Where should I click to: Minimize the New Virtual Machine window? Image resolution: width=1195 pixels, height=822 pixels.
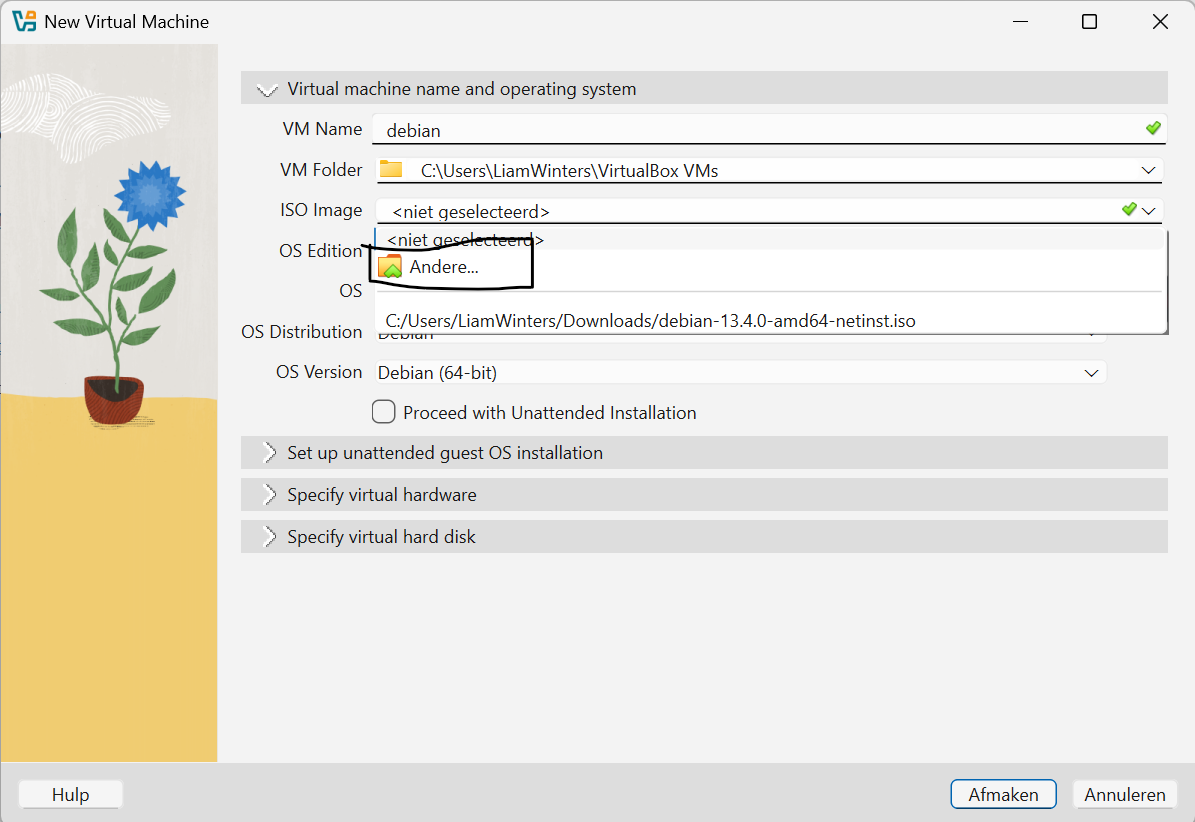(x=1020, y=21)
